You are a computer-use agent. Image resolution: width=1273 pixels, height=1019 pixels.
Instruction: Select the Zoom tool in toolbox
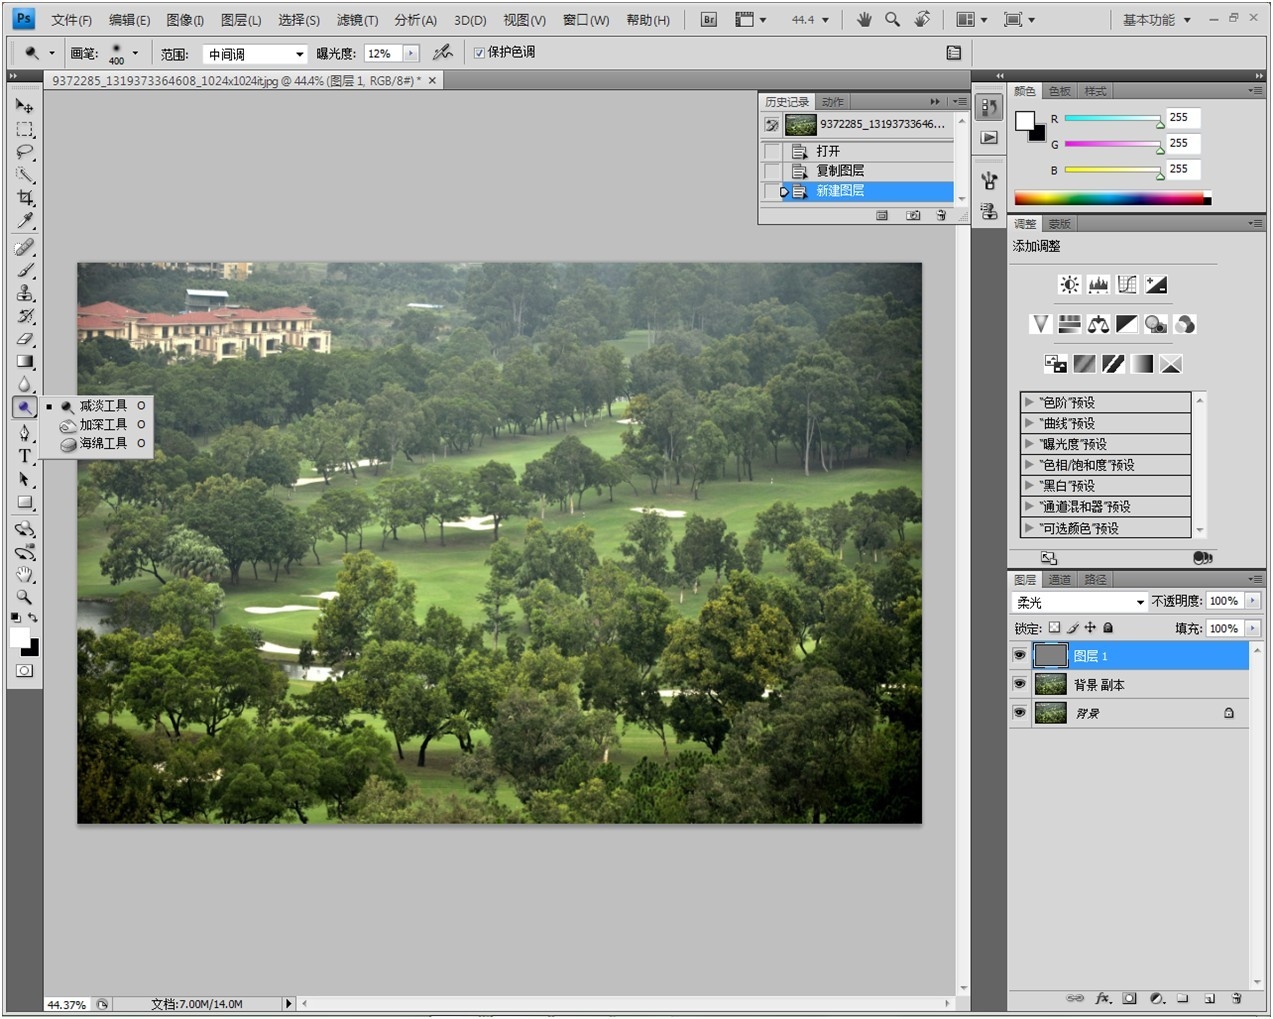pyautogui.click(x=25, y=597)
